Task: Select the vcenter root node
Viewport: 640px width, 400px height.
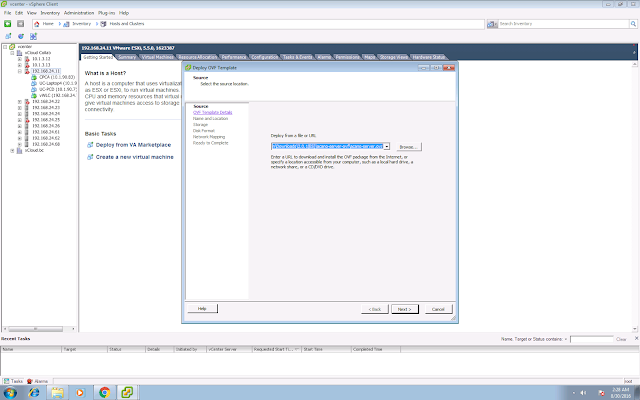Action: click(x=25, y=47)
